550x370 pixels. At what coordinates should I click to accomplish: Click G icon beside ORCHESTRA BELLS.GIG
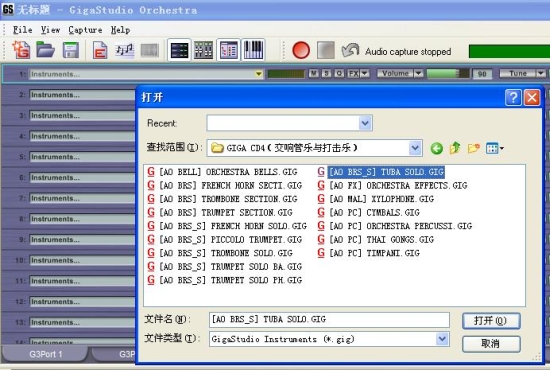click(151, 172)
